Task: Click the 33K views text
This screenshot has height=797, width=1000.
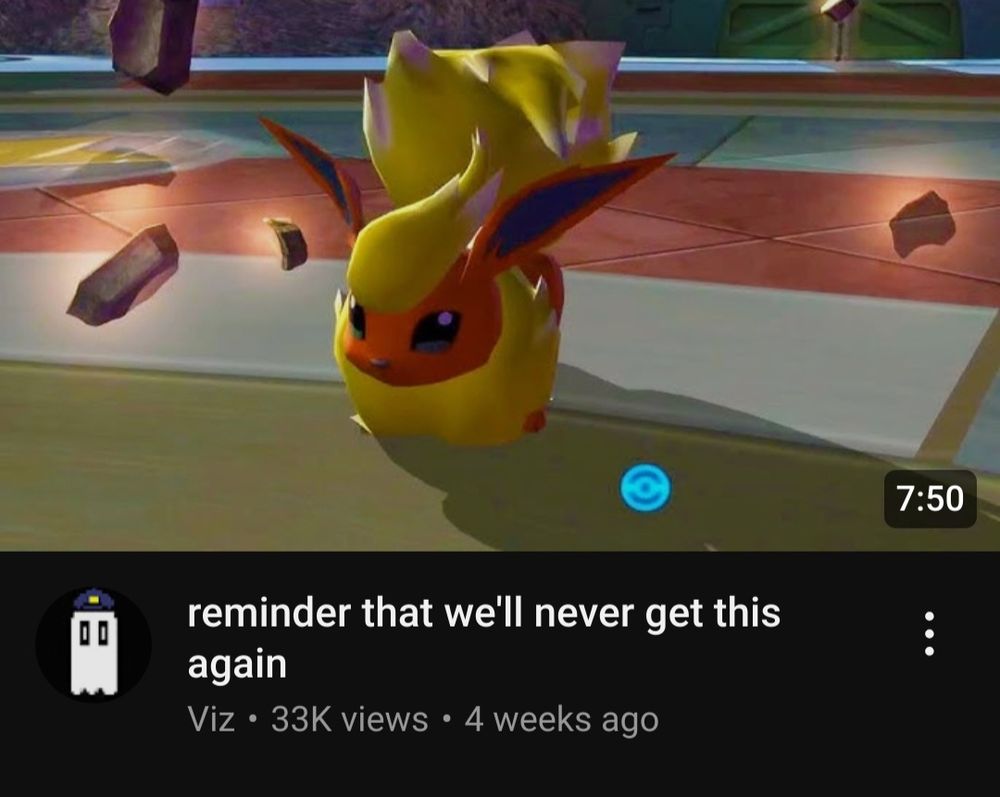Action: pyautogui.click(x=349, y=720)
